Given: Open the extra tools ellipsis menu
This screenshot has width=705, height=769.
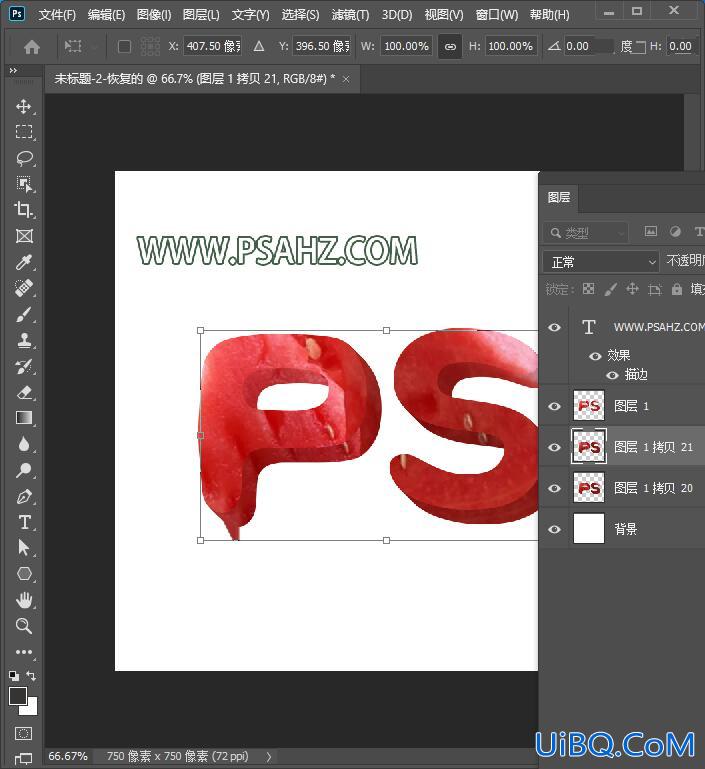Looking at the screenshot, I should coord(24,652).
